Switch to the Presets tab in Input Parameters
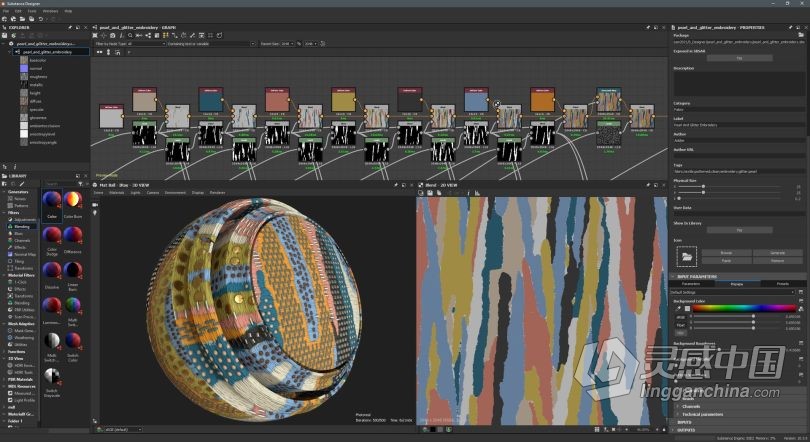This screenshot has height=442, width=810. click(783, 284)
